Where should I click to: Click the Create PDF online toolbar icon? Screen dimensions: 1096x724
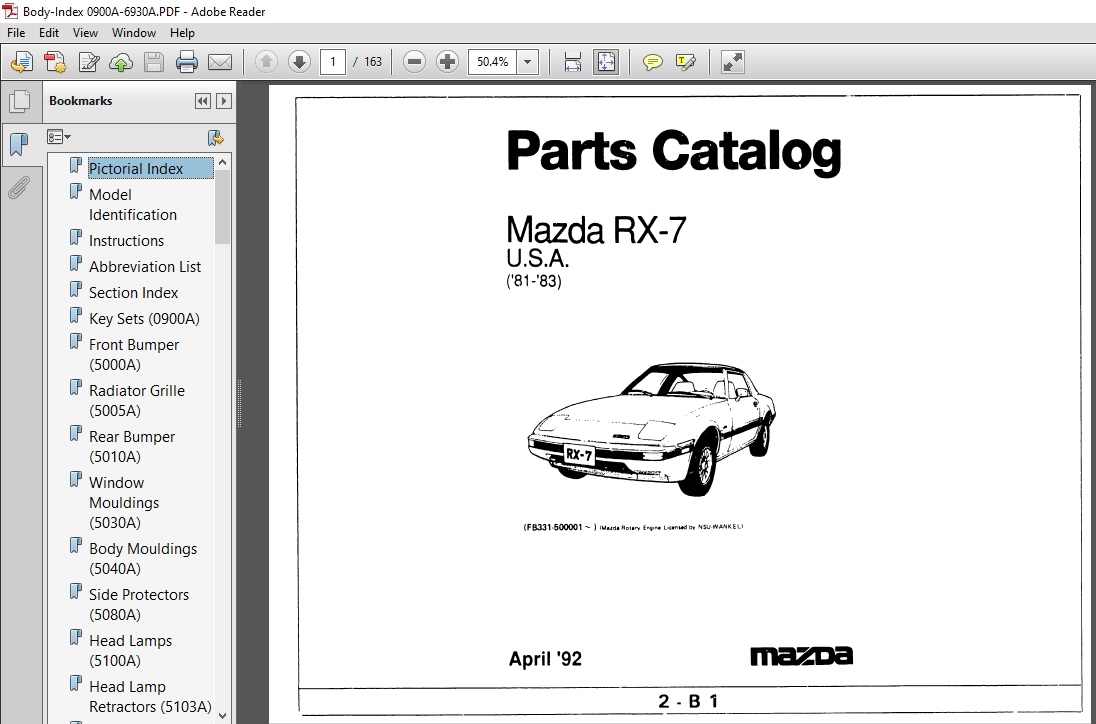click(22, 62)
